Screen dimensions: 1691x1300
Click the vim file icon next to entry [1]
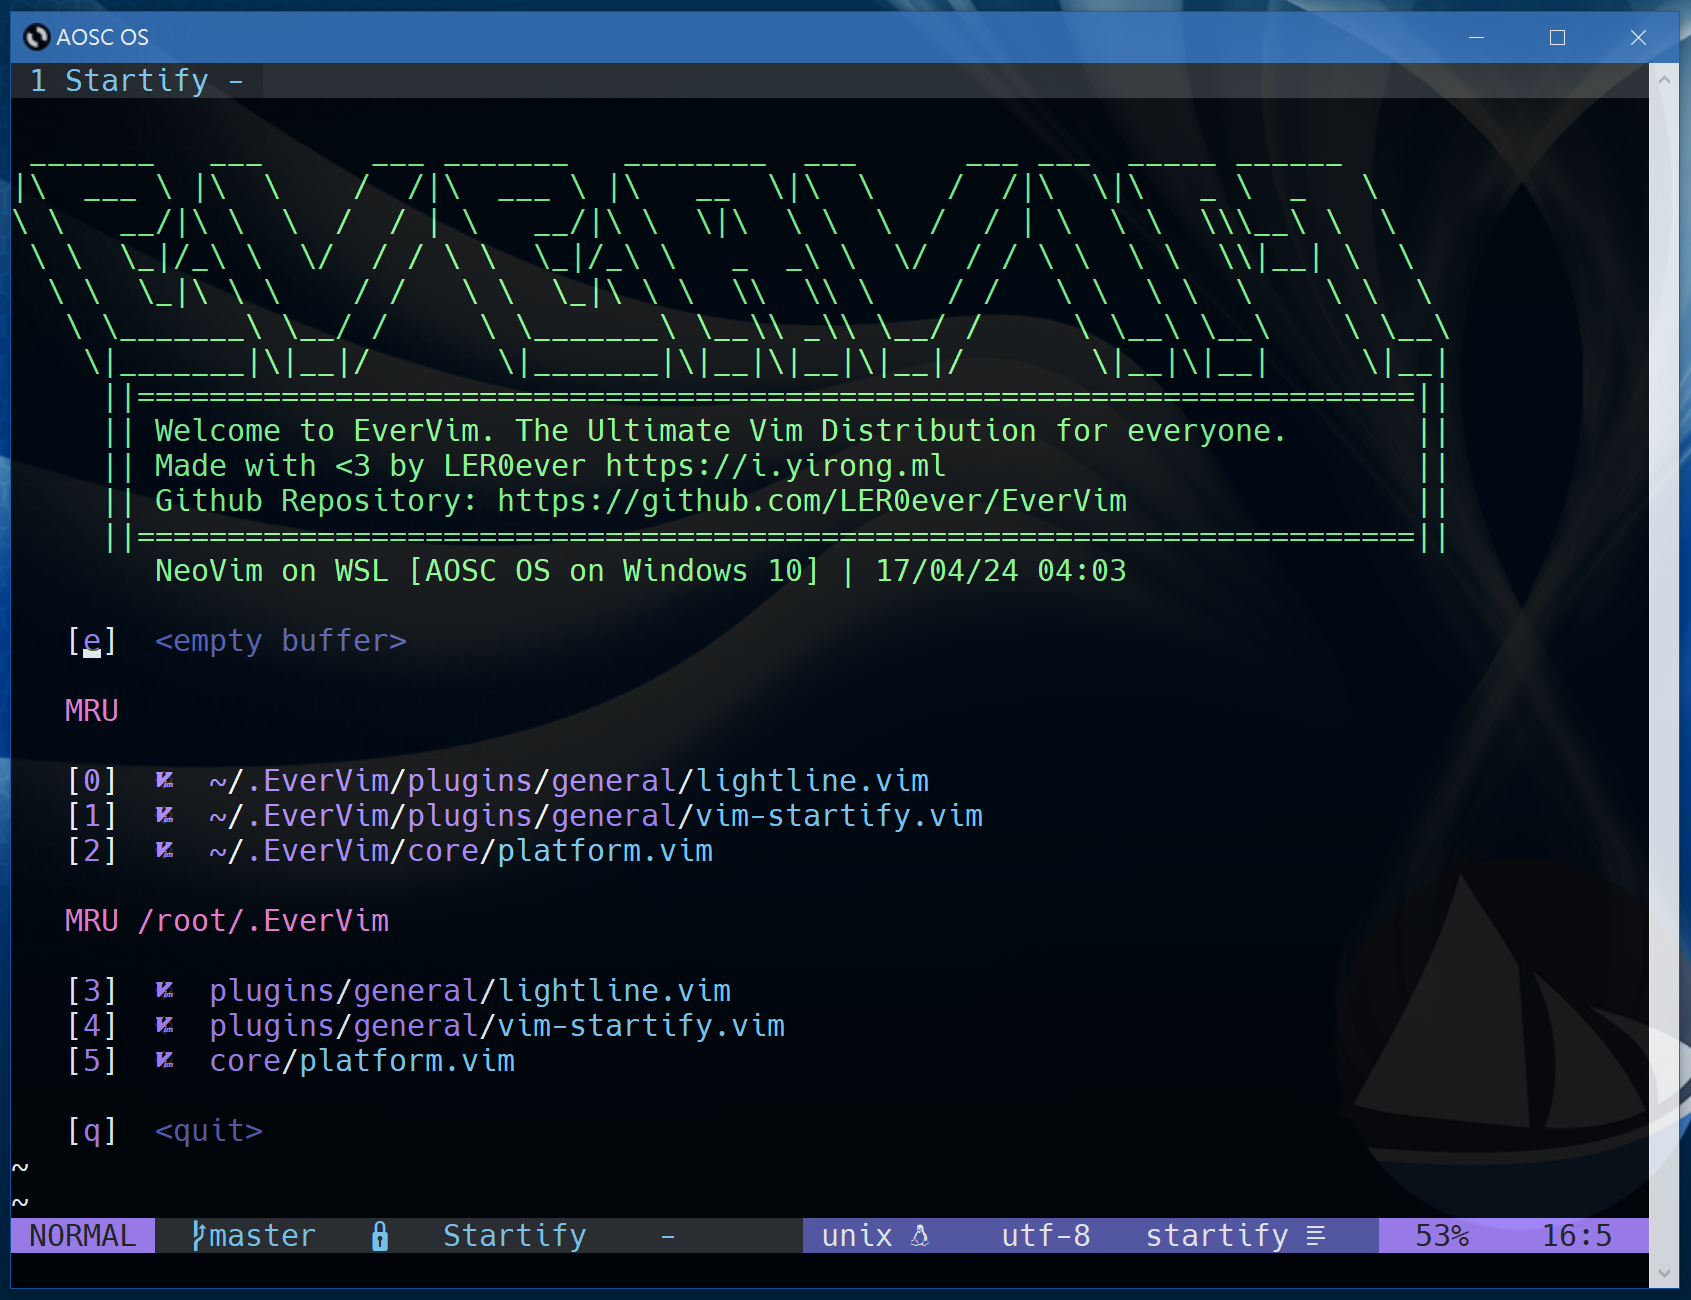[165, 815]
